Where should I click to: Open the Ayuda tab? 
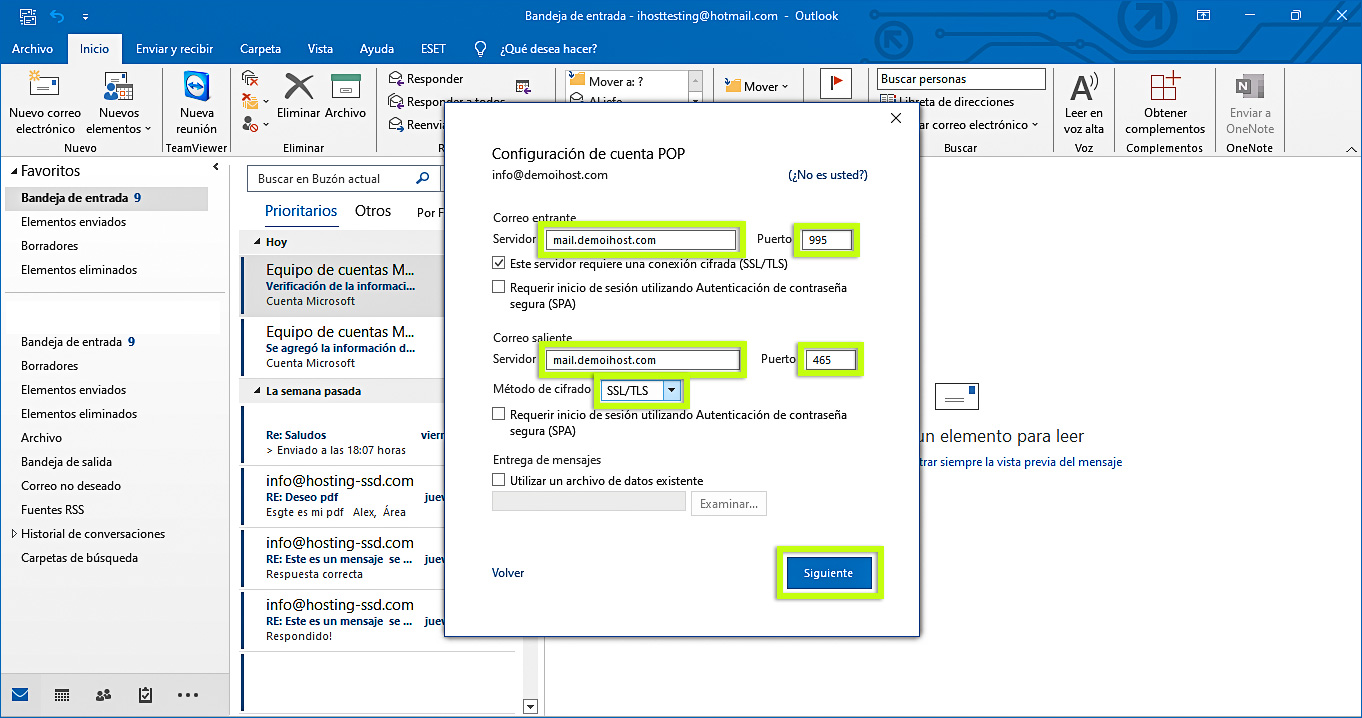tap(377, 49)
